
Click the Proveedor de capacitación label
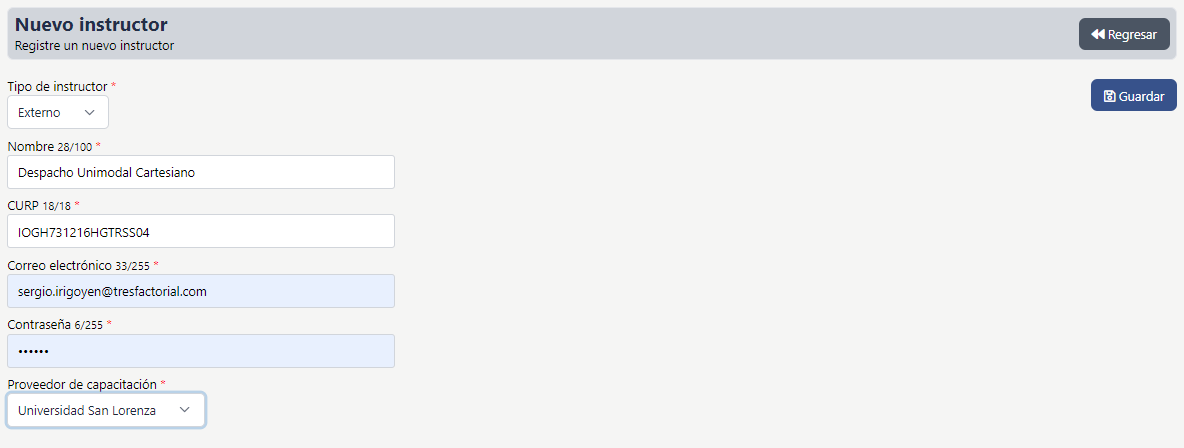[x=82, y=384]
